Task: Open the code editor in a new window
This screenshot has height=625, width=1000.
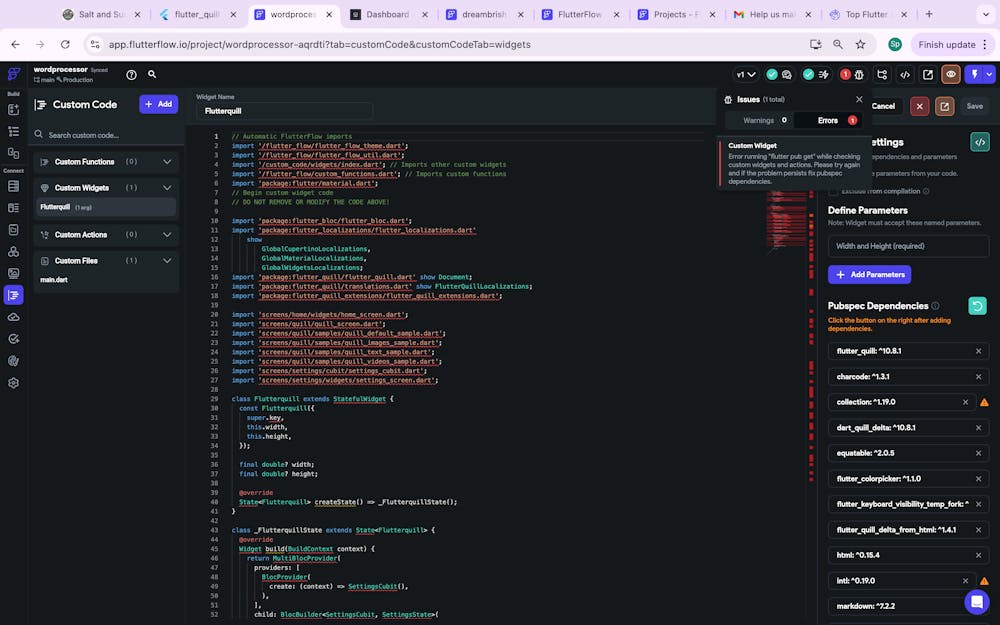Action: pyautogui.click(x=945, y=107)
